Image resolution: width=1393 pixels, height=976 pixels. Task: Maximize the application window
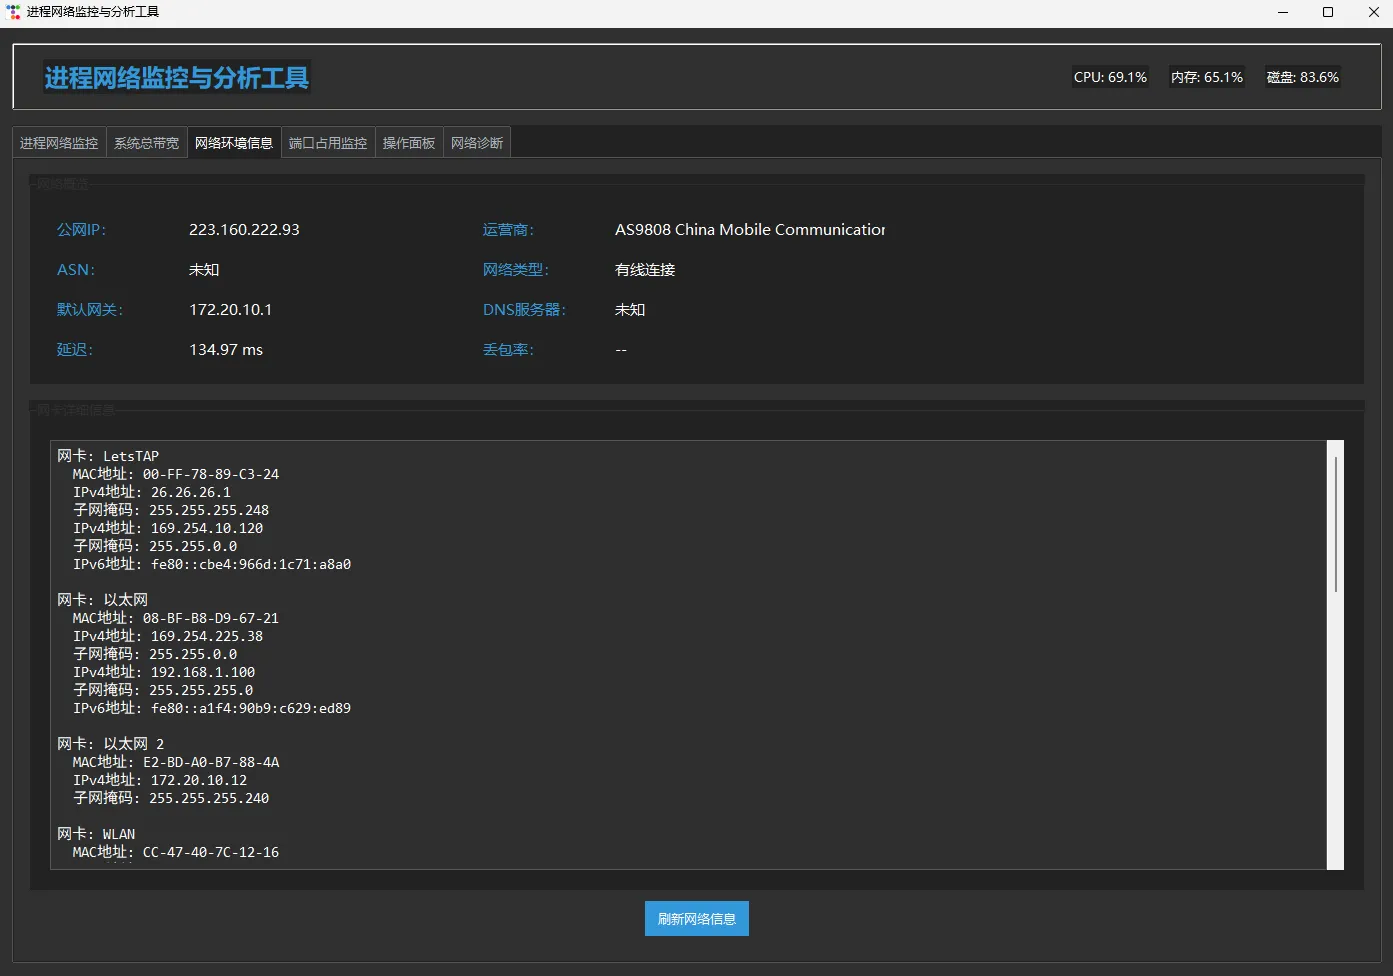coord(1328,12)
